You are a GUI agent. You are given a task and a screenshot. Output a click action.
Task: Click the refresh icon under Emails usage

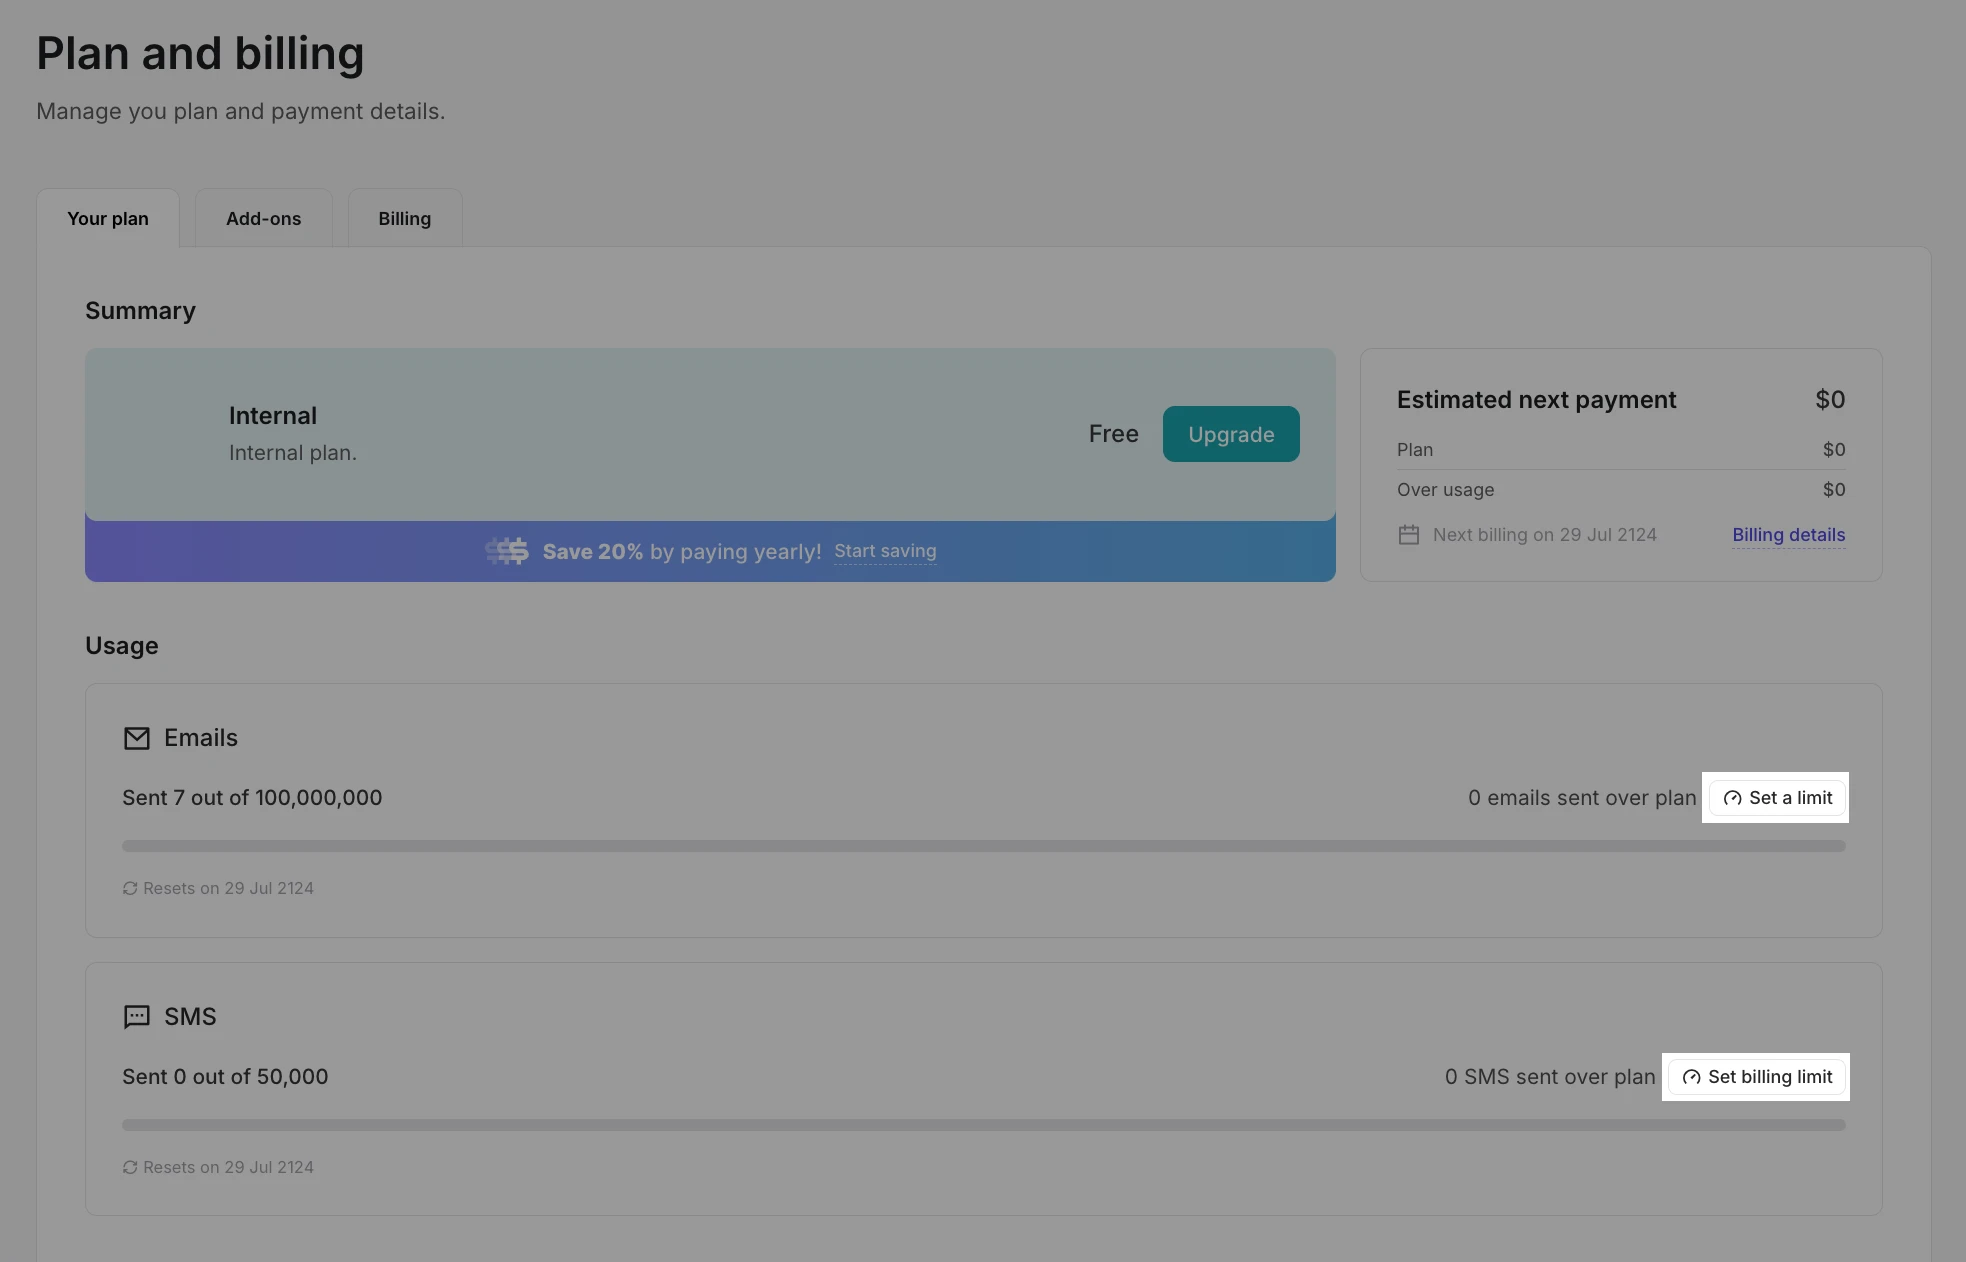[x=130, y=888]
